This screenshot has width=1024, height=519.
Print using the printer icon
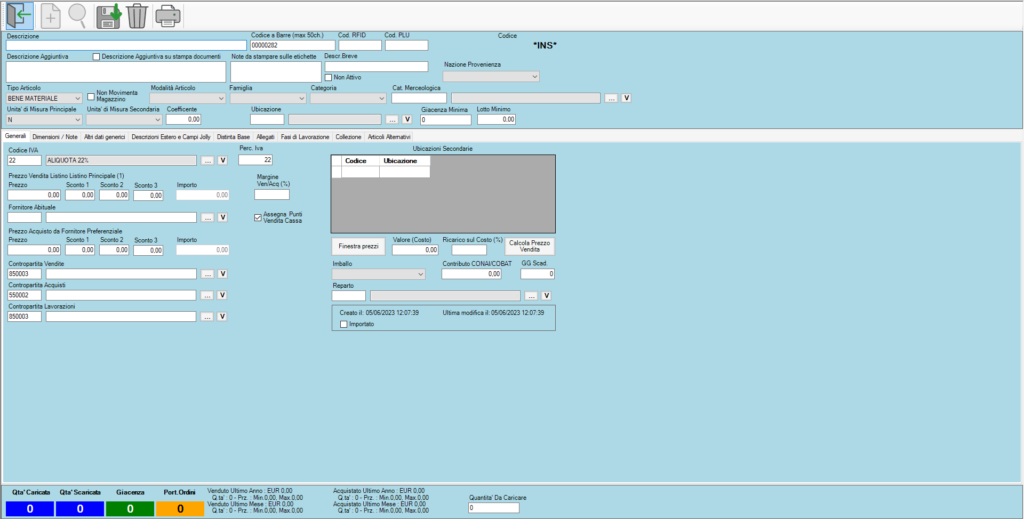pos(169,16)
